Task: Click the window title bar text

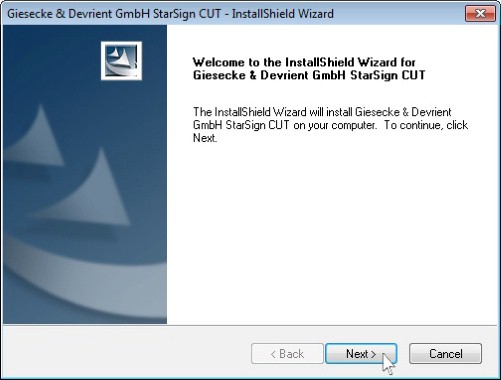Action: pyautogui.click(x=170, y=14)
